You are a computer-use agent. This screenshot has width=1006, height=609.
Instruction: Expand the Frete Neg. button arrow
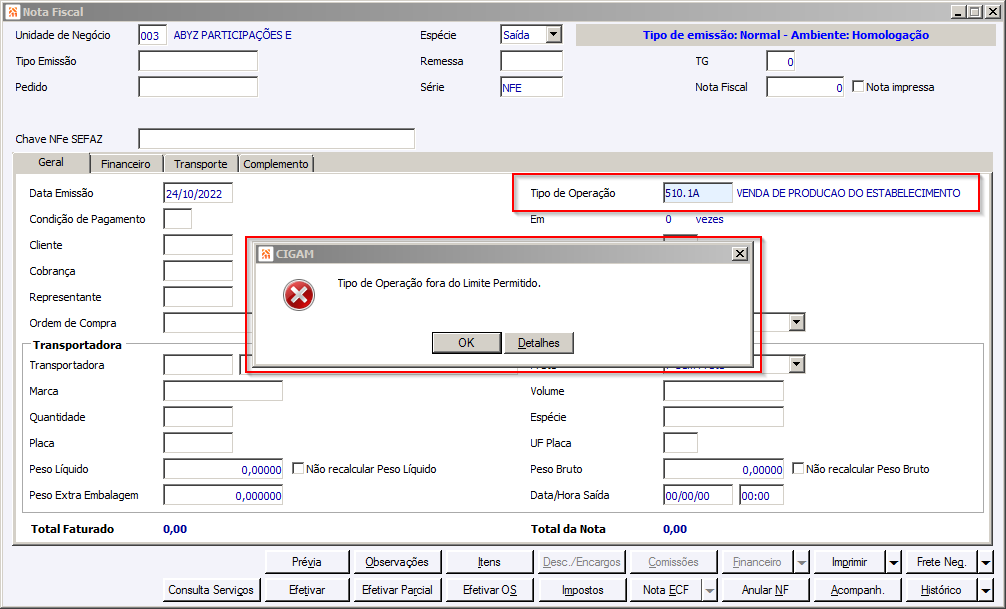(986, 562)
